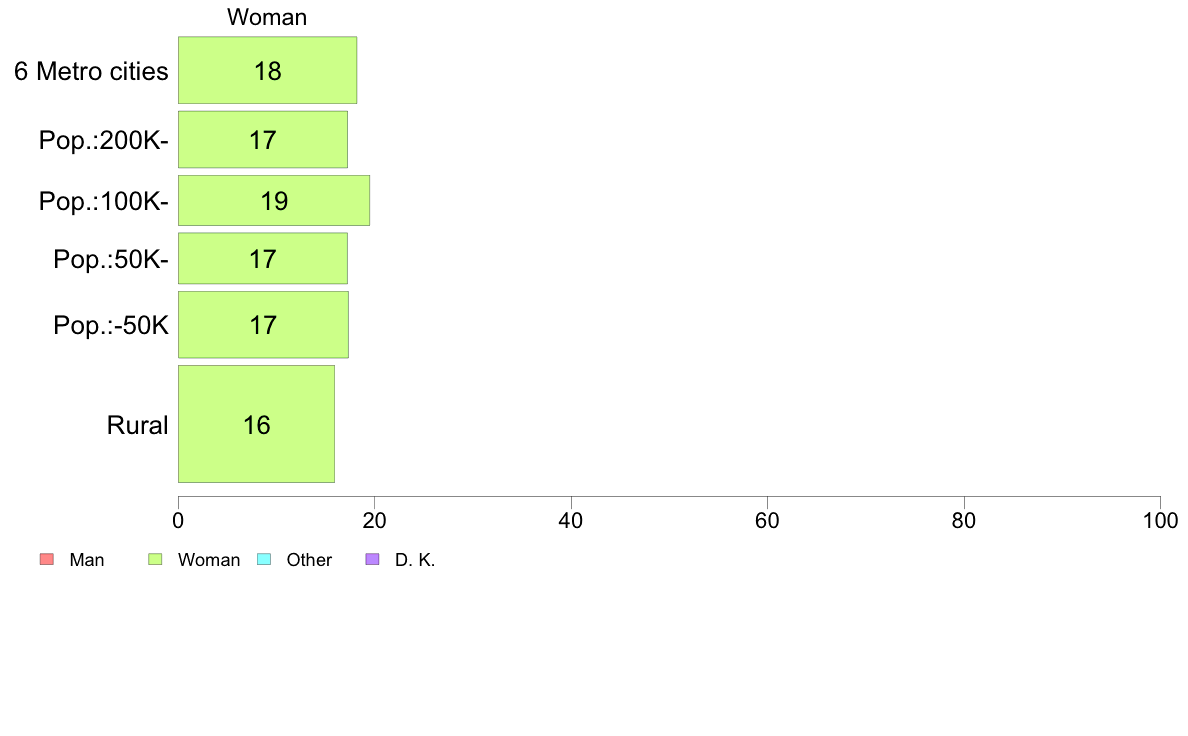
Task: Select the Pop.:200K- bar
Action: (263, 139)
